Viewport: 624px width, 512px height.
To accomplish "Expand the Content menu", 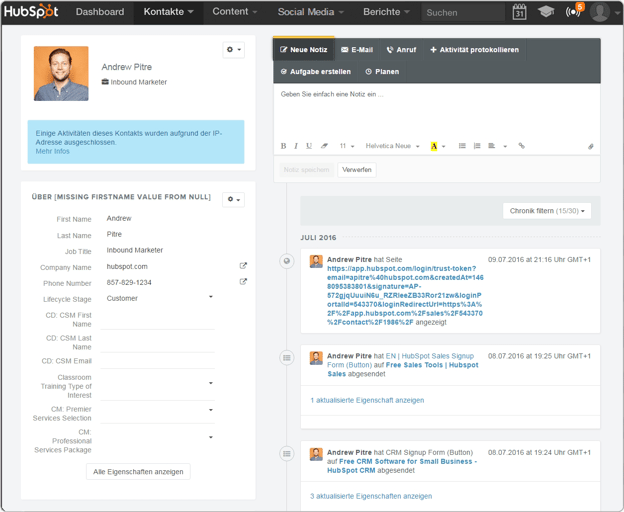I will point(234,12).
